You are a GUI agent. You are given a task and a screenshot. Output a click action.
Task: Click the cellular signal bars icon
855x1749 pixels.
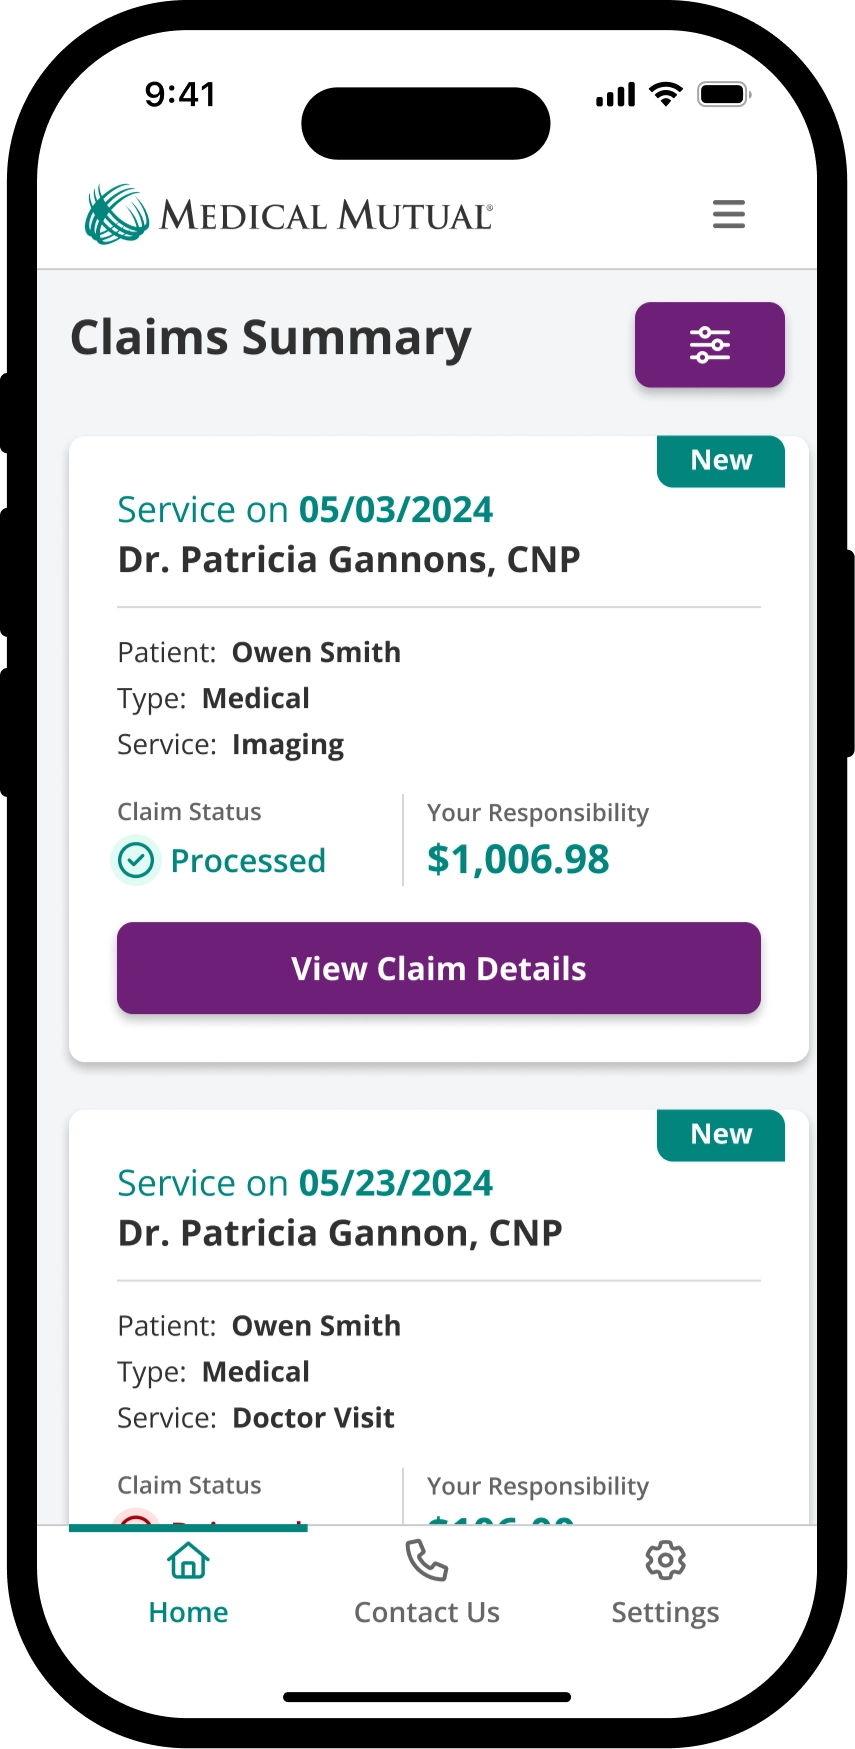click(x=615, y=96)
